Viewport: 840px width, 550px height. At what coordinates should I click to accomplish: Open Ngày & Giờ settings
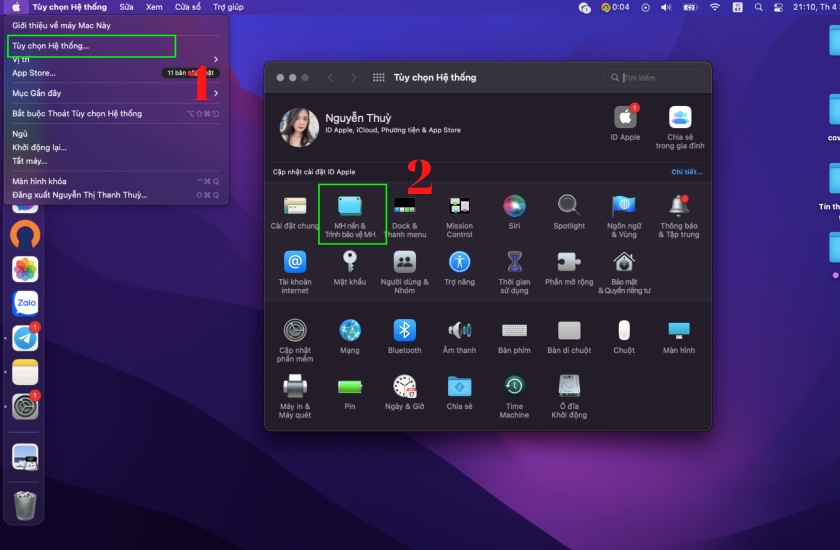coord(404,393)
